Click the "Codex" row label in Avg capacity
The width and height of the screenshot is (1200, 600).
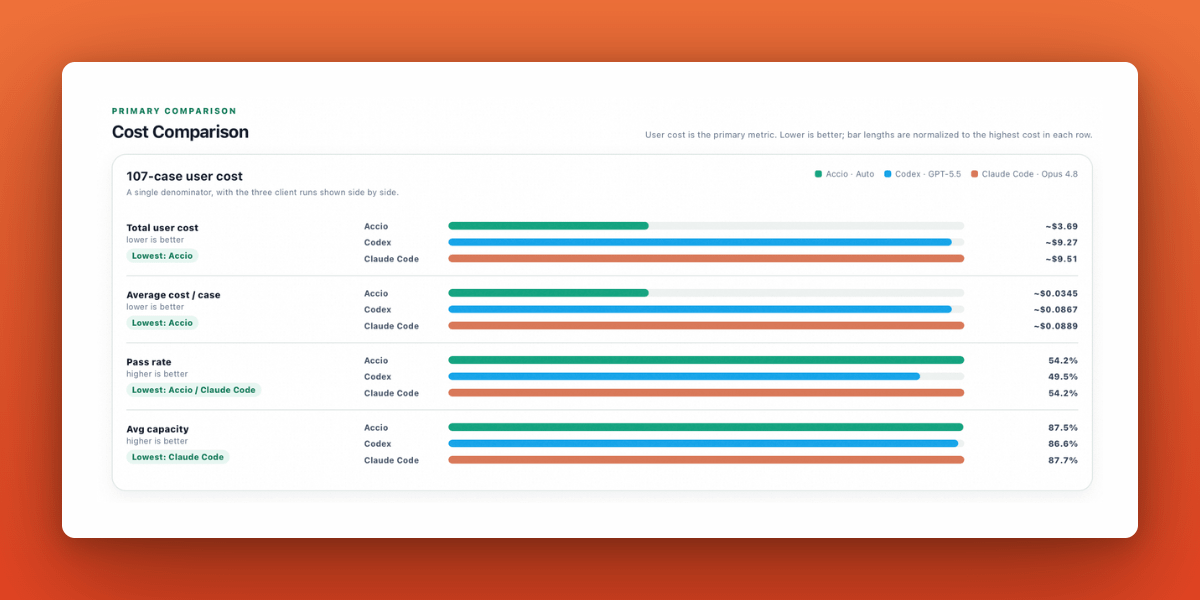pyautogui.click(x=378, y=443)
